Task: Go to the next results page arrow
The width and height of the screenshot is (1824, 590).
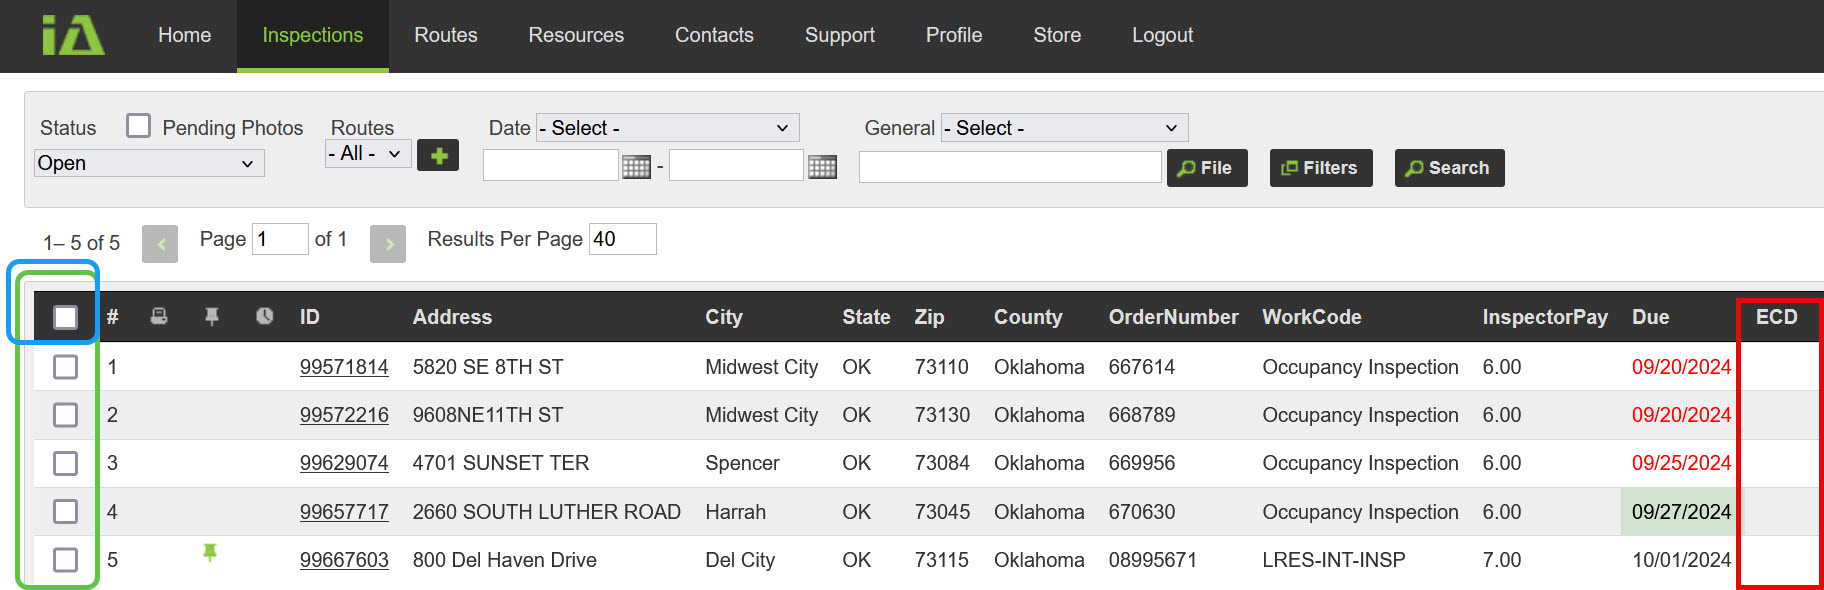Action: [x=387, y=243]
